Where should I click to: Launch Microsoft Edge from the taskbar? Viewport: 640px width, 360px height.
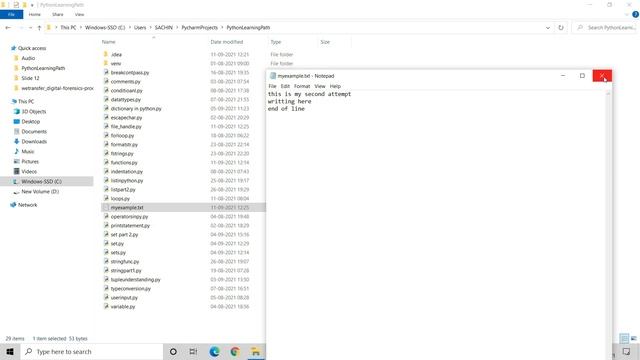click(214, 351)
